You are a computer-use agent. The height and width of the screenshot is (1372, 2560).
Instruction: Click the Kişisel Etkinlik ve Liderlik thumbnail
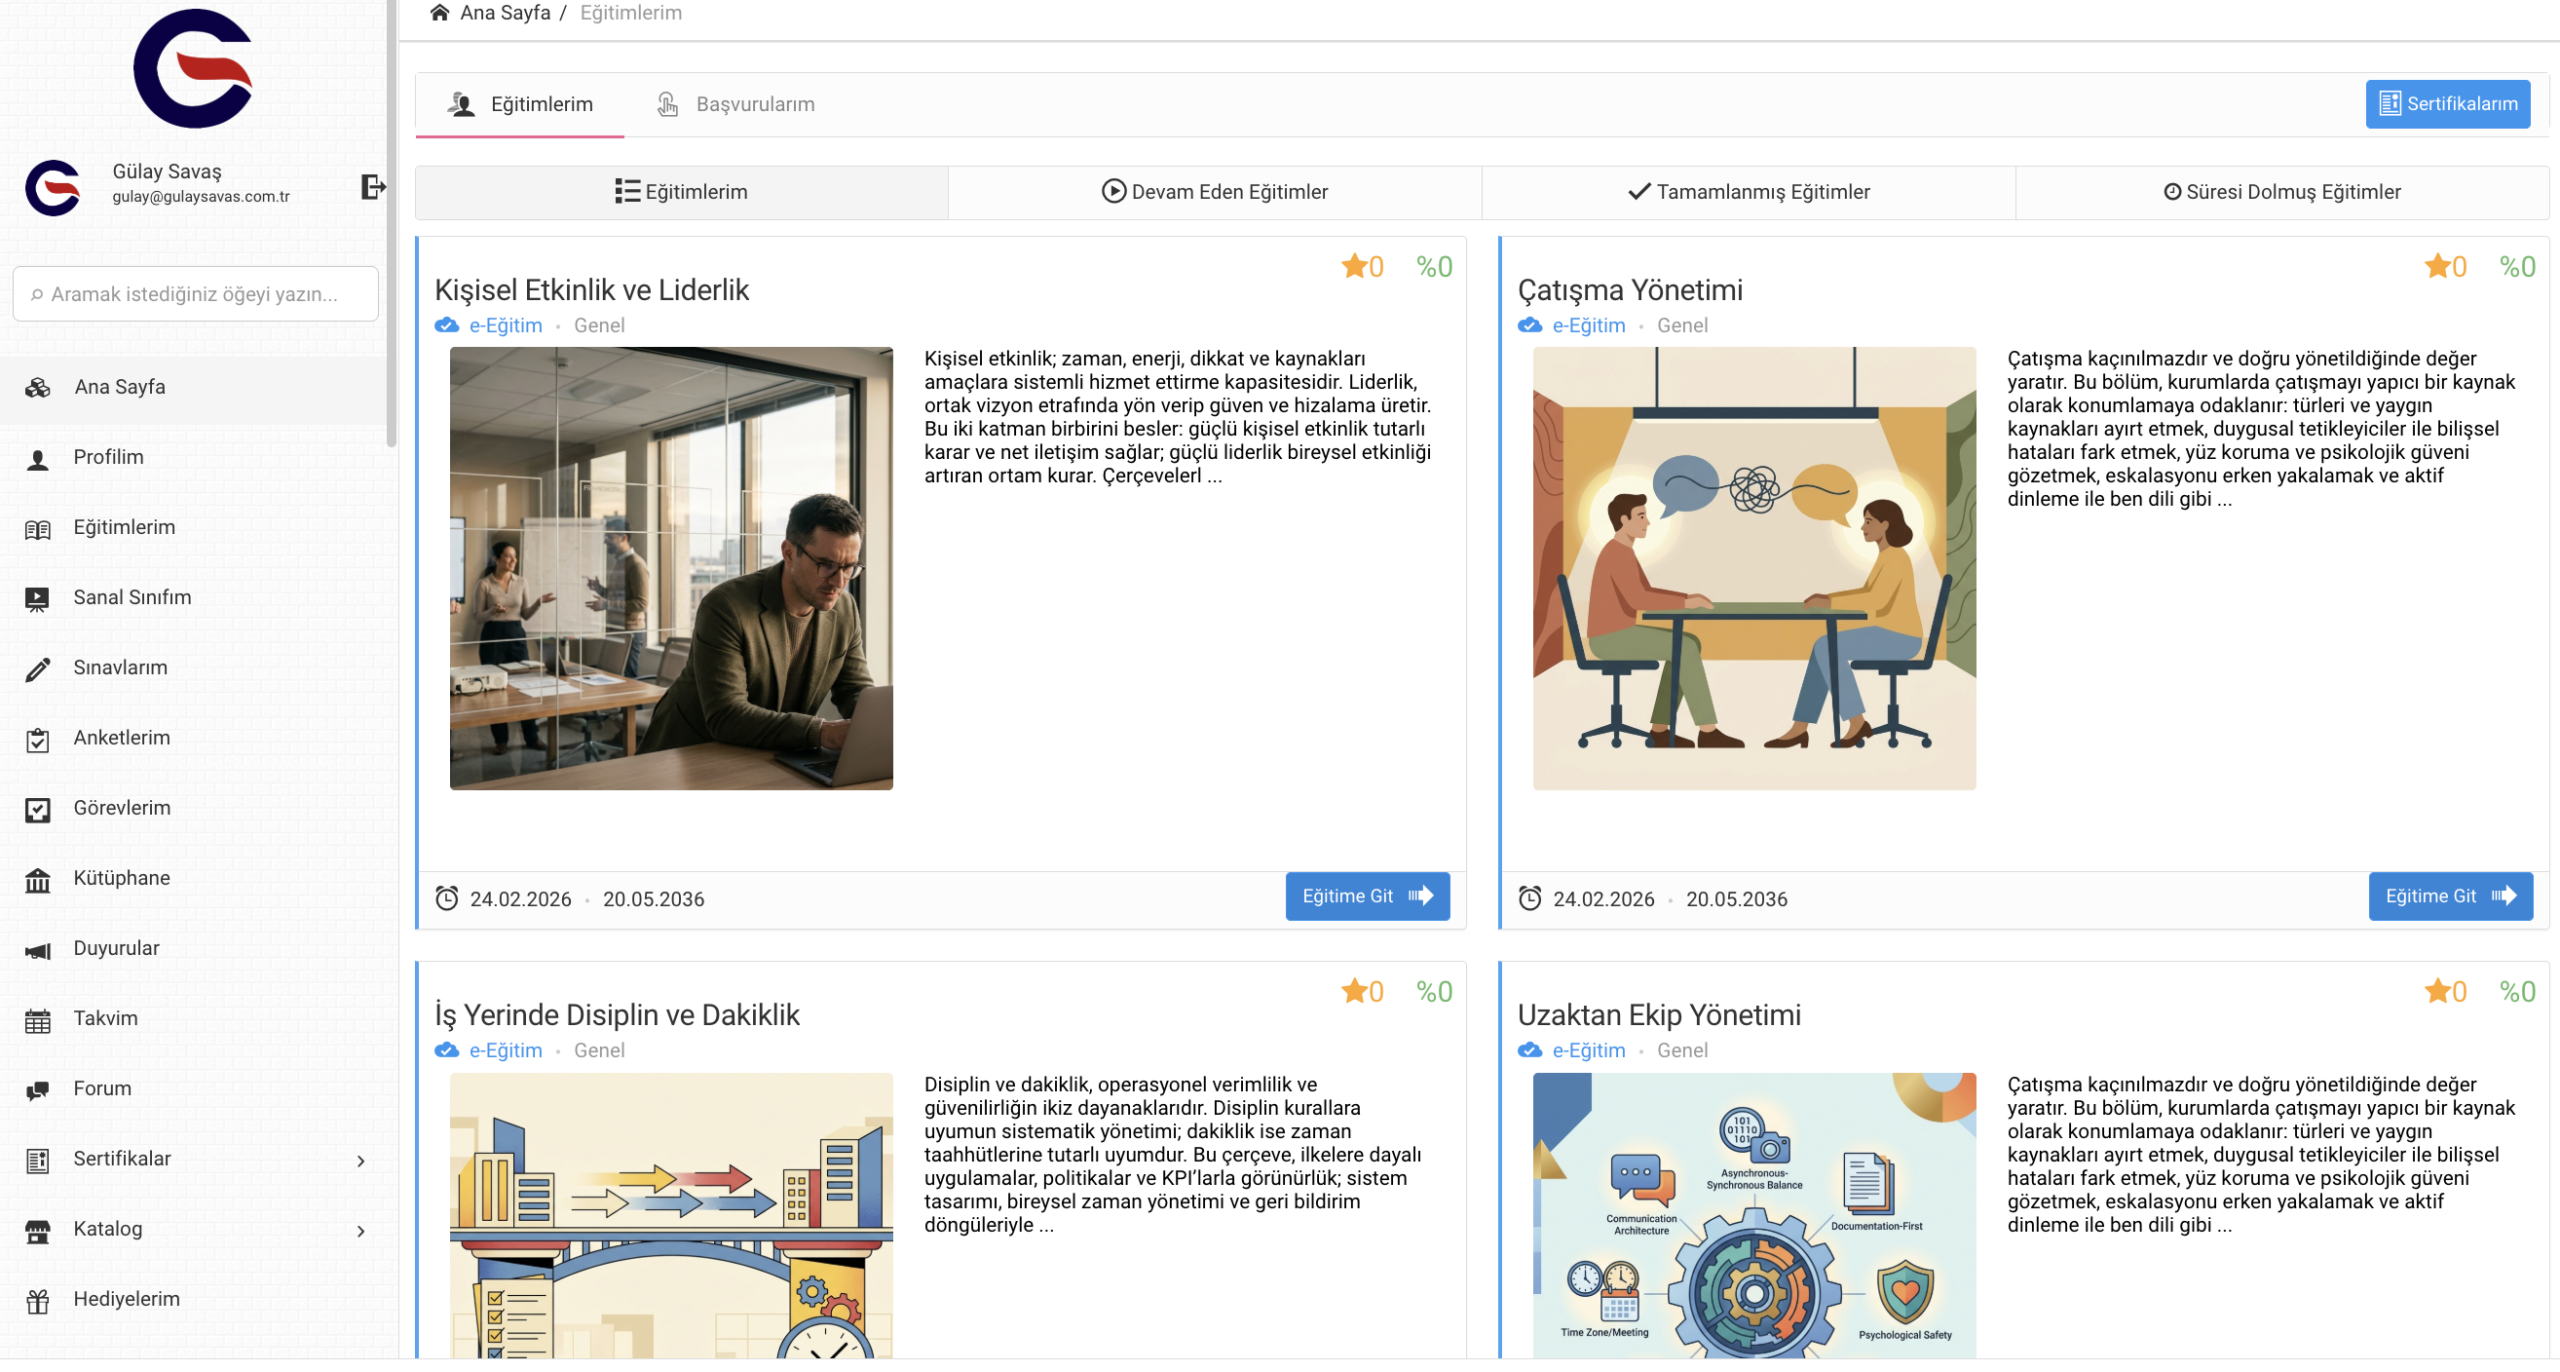[x=671, y=569]
